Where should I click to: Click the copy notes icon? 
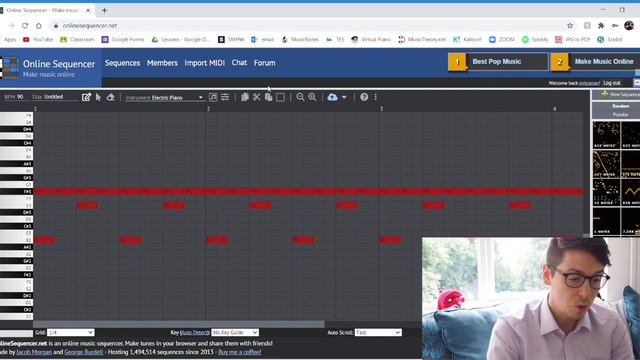244,97
